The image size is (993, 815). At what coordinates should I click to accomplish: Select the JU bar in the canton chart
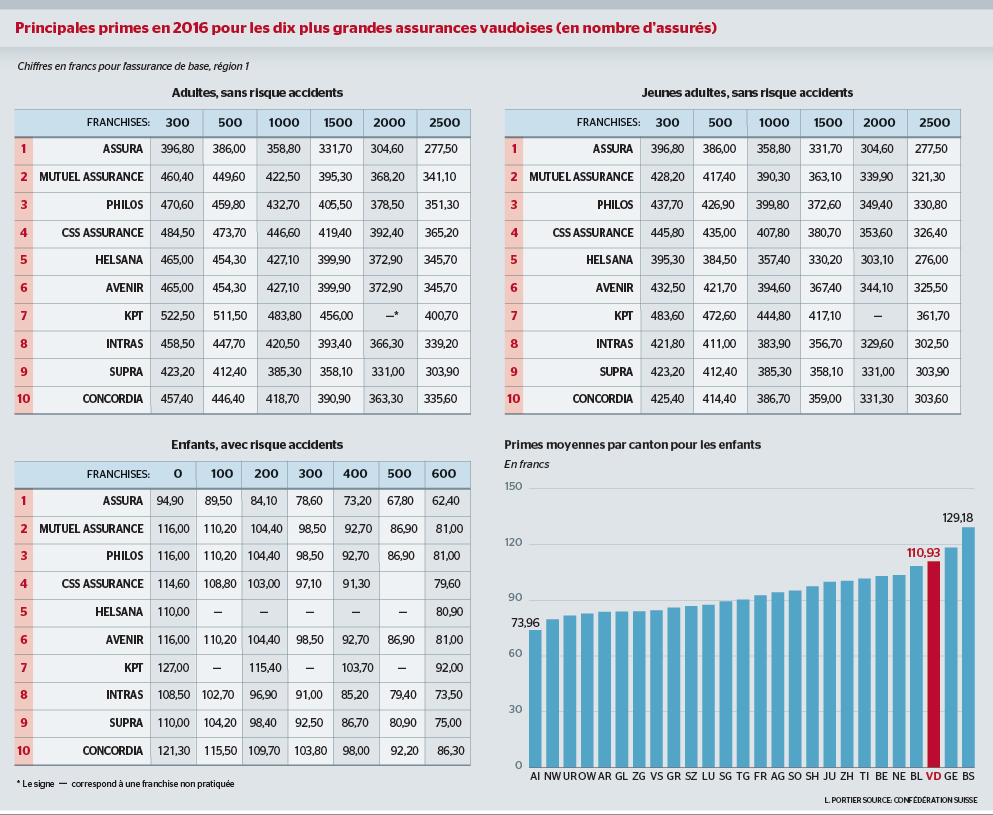830,674
